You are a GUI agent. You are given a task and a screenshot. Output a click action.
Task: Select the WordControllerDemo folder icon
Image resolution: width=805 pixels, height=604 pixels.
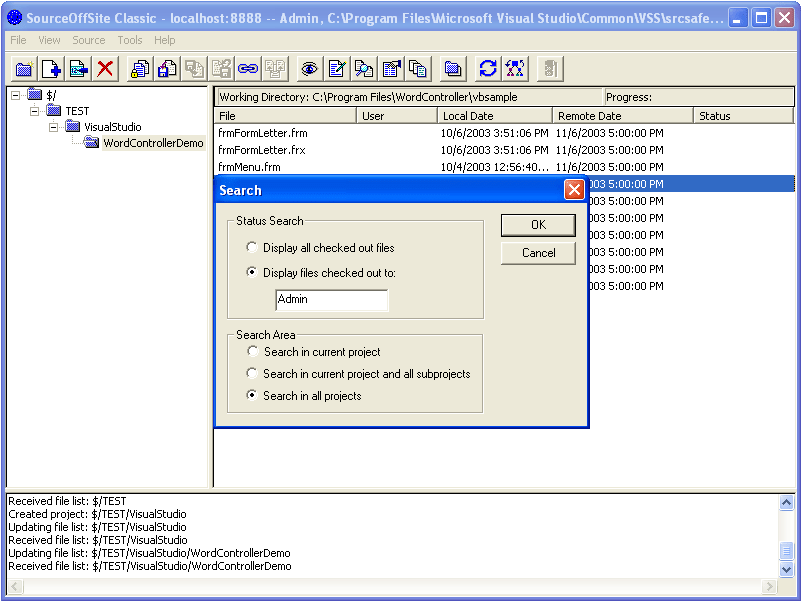[x=91, y=143]
